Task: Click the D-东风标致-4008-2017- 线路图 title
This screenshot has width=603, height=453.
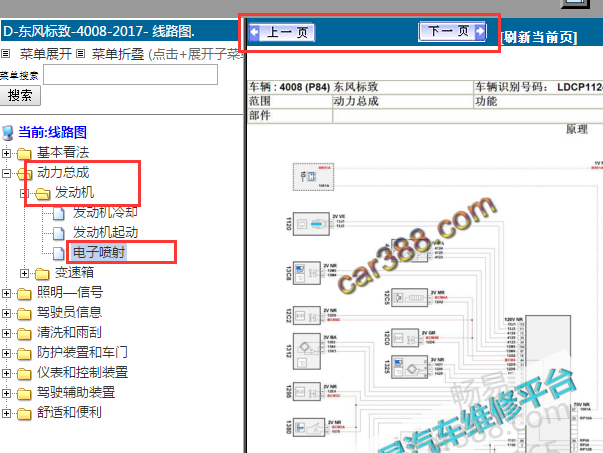Action: 99,31
